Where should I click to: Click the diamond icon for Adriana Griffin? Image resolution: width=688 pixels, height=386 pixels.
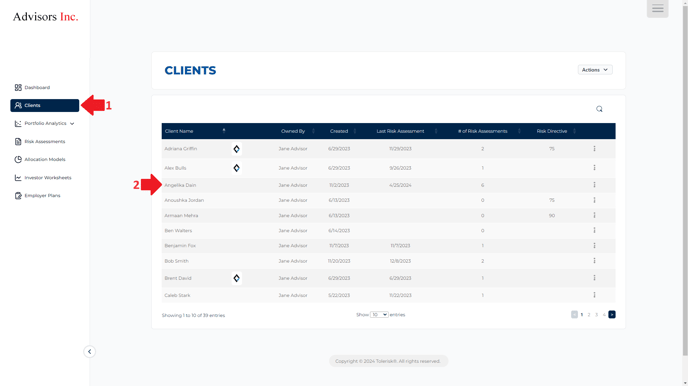tap(236, 149)
